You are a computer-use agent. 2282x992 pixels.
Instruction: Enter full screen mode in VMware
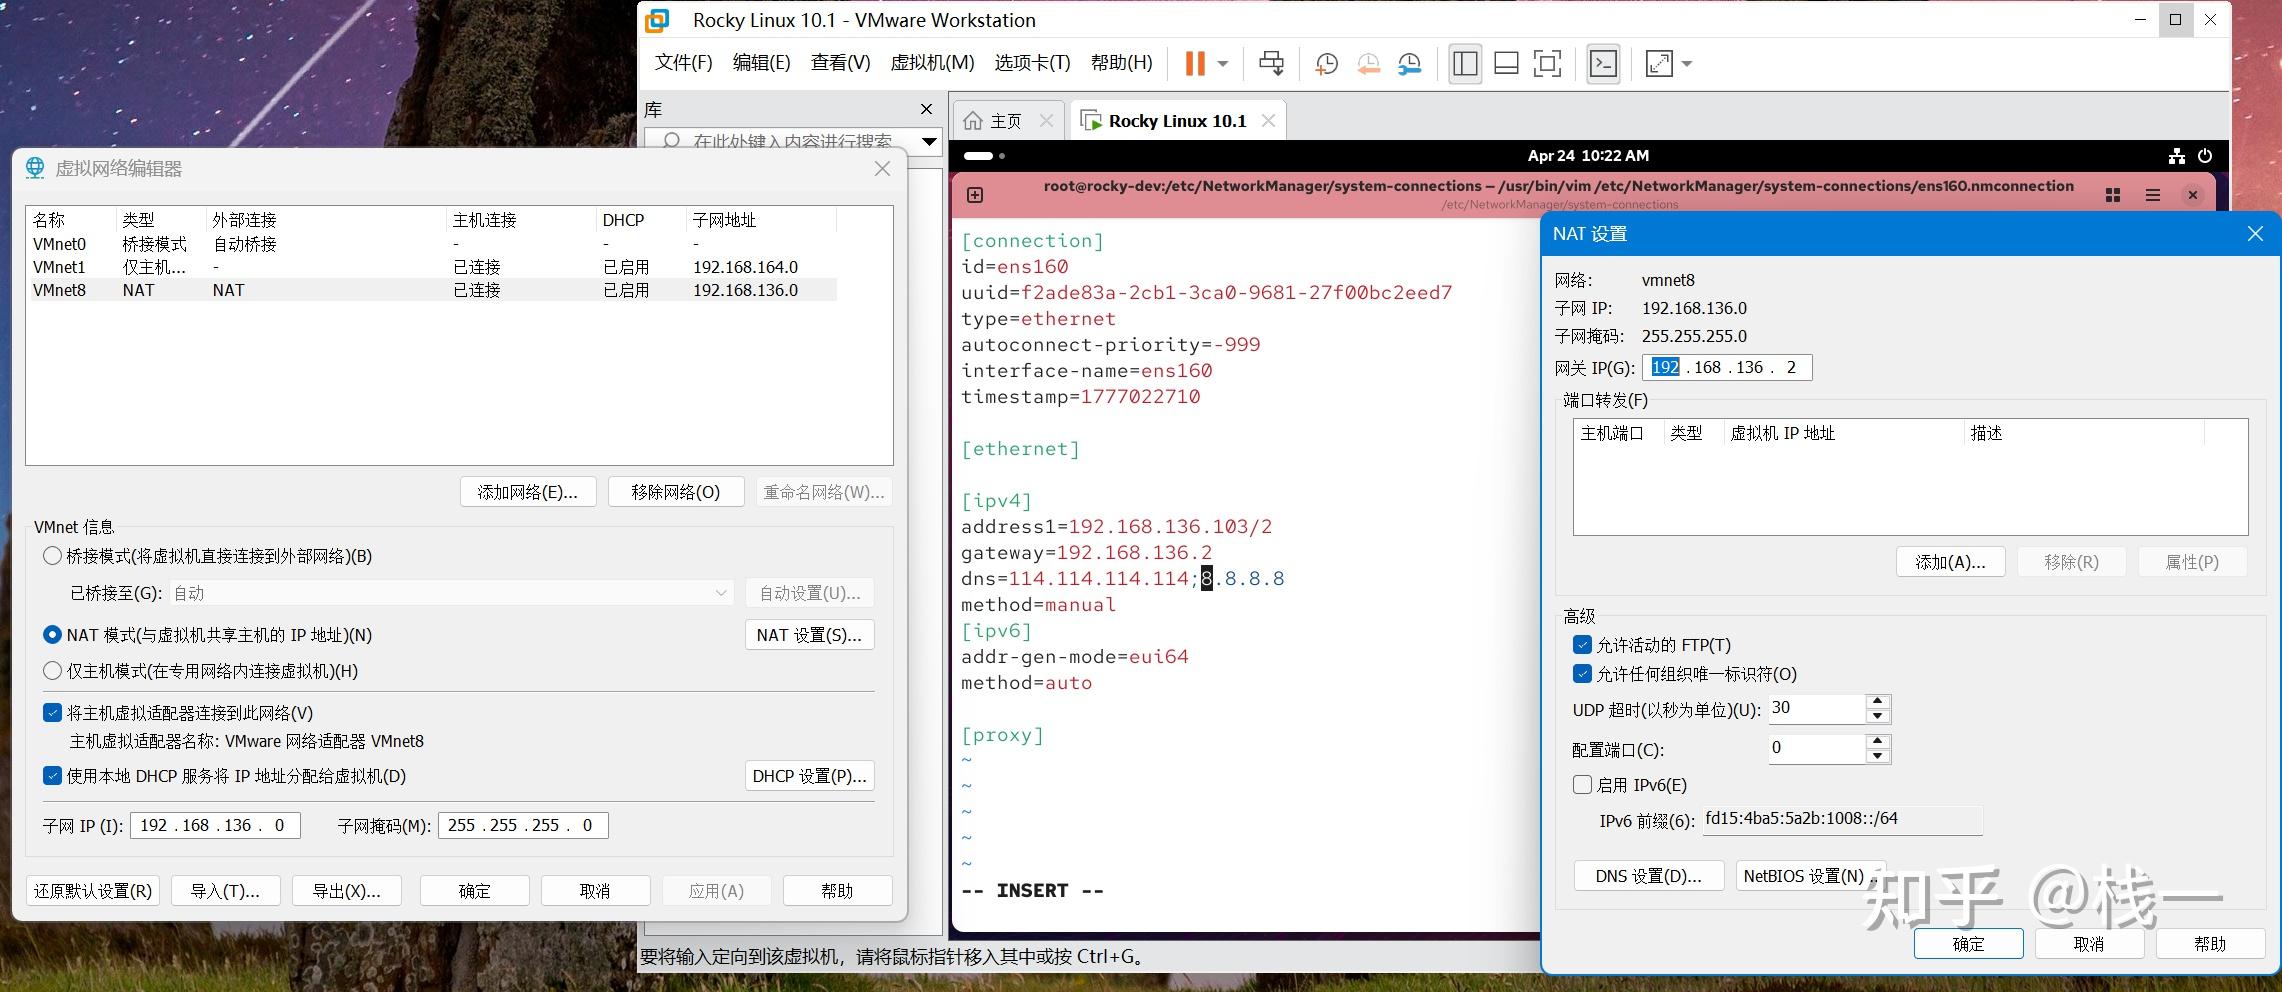[1547, 64]
